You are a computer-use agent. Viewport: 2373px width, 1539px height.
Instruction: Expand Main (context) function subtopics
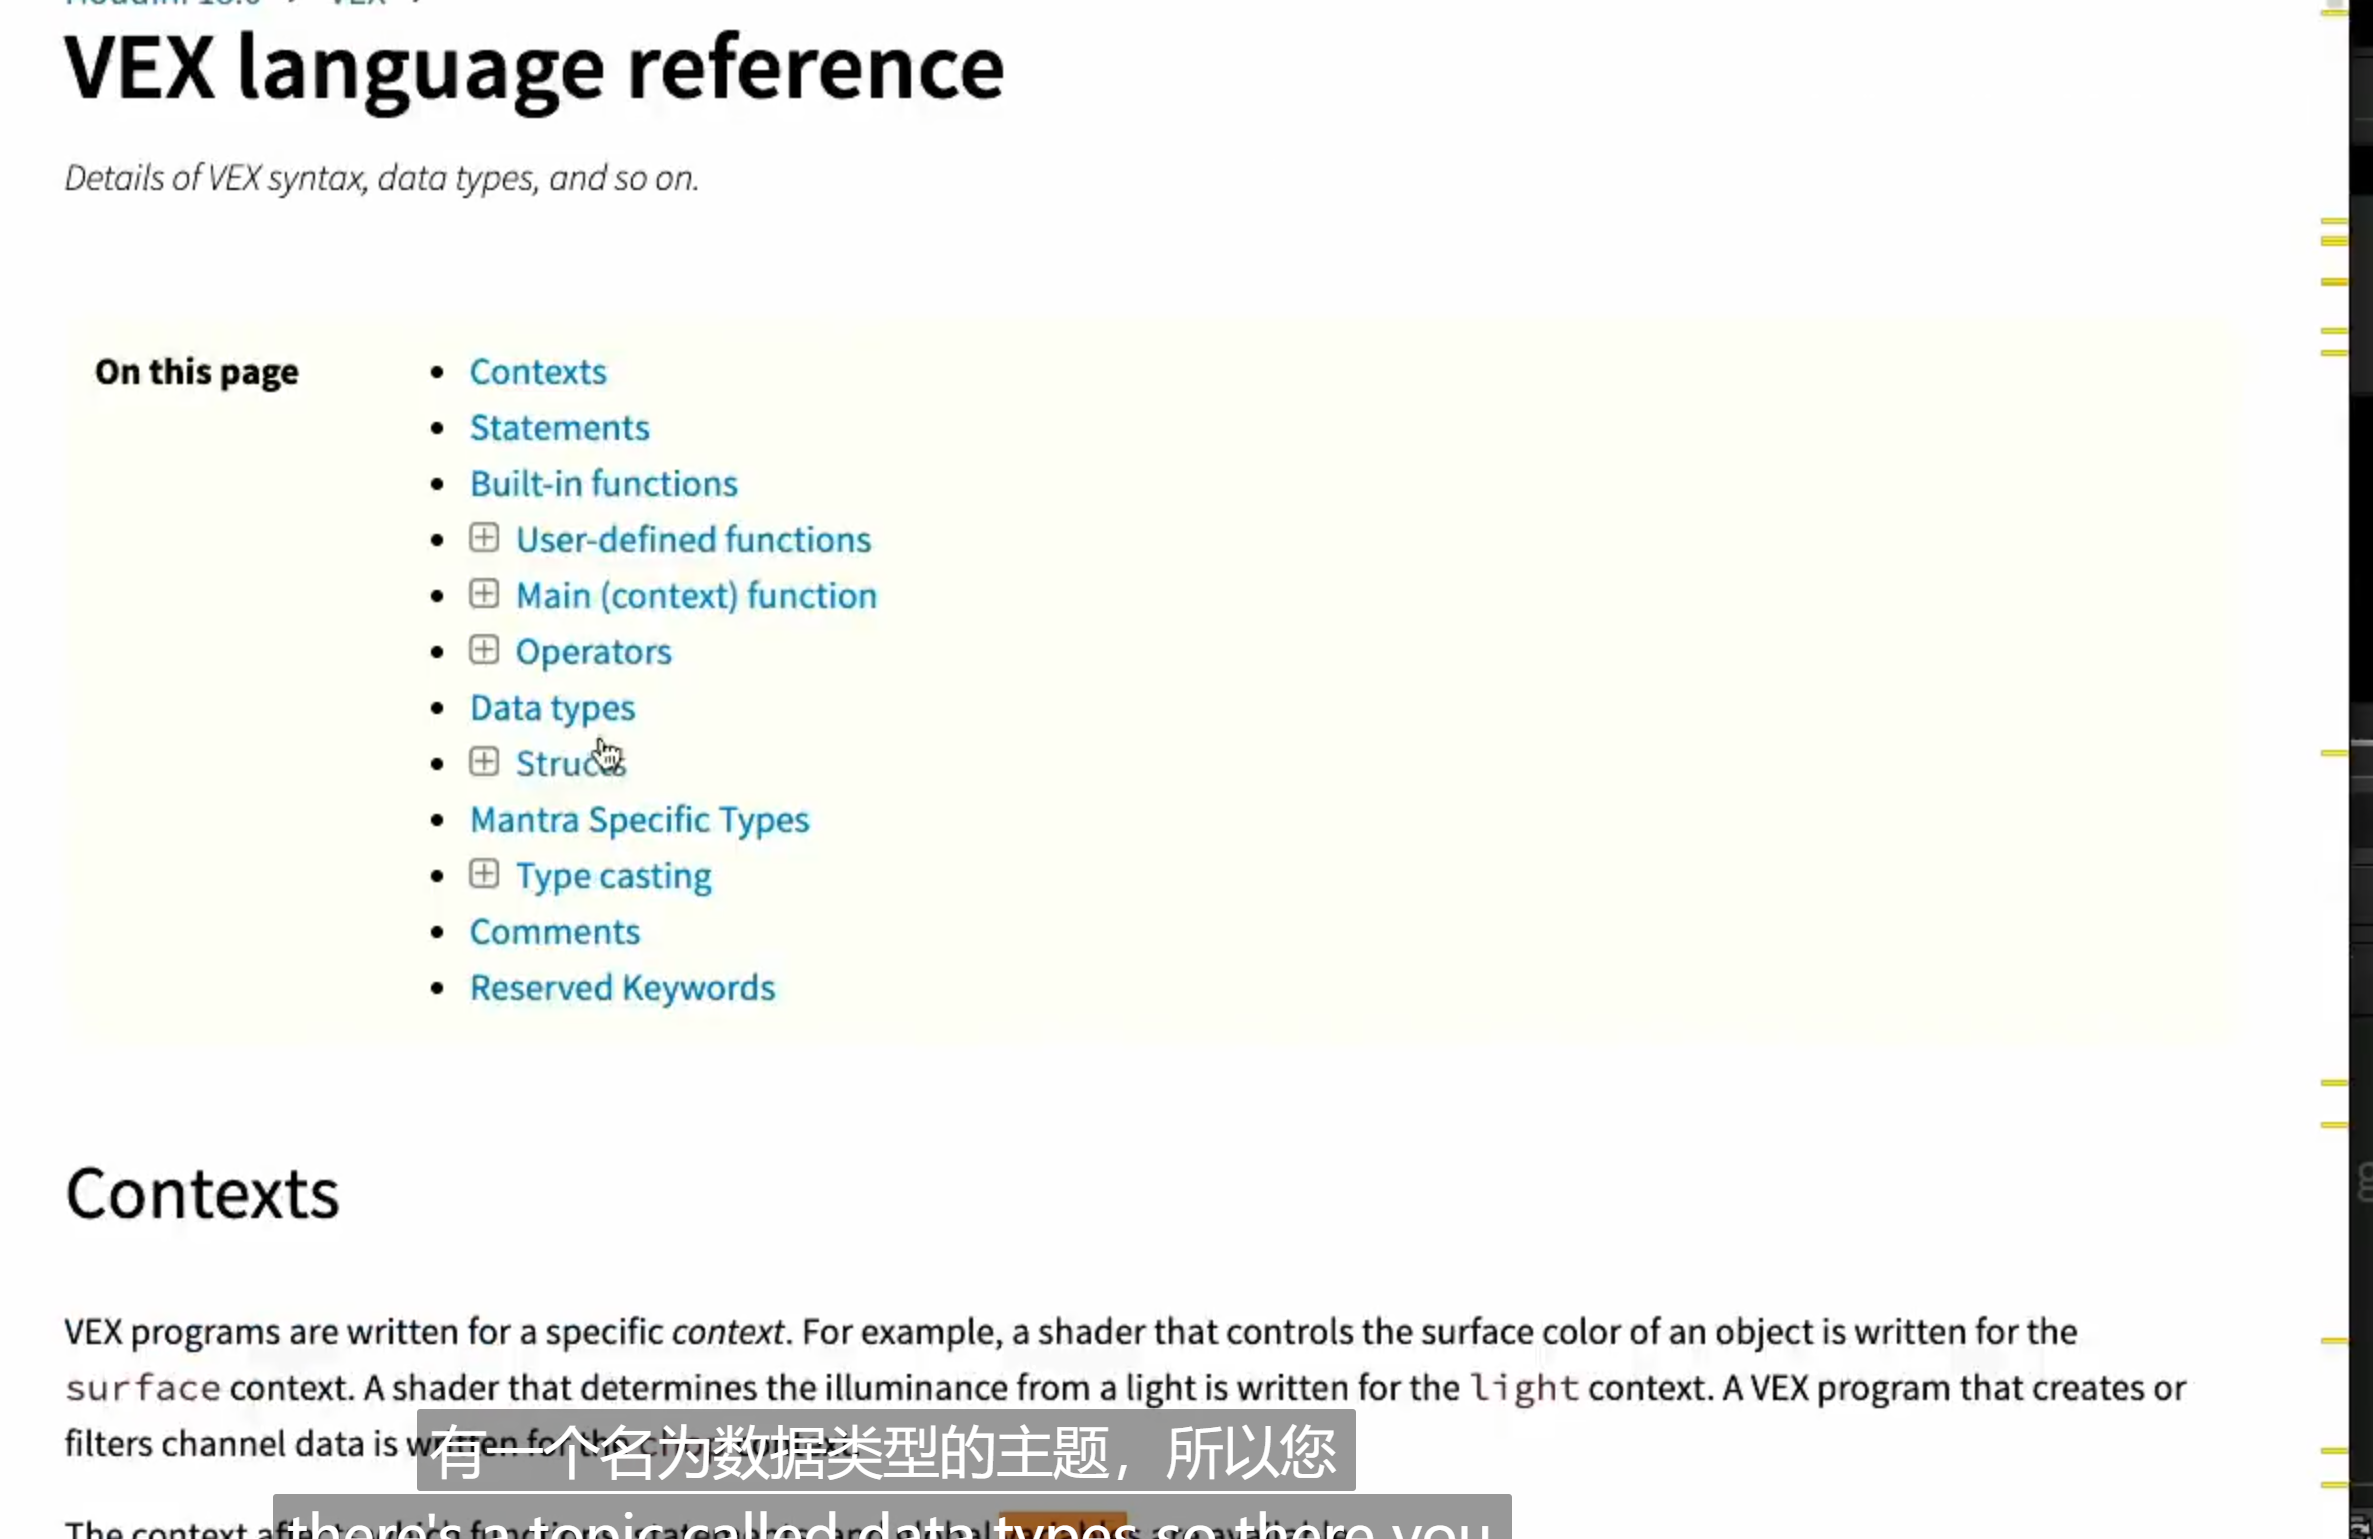(x=484, y=594)
